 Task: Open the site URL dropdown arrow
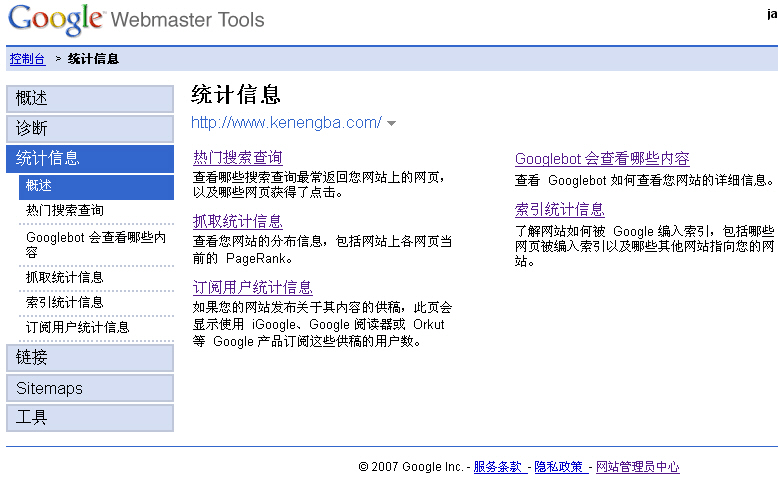[x=391, y=124]
